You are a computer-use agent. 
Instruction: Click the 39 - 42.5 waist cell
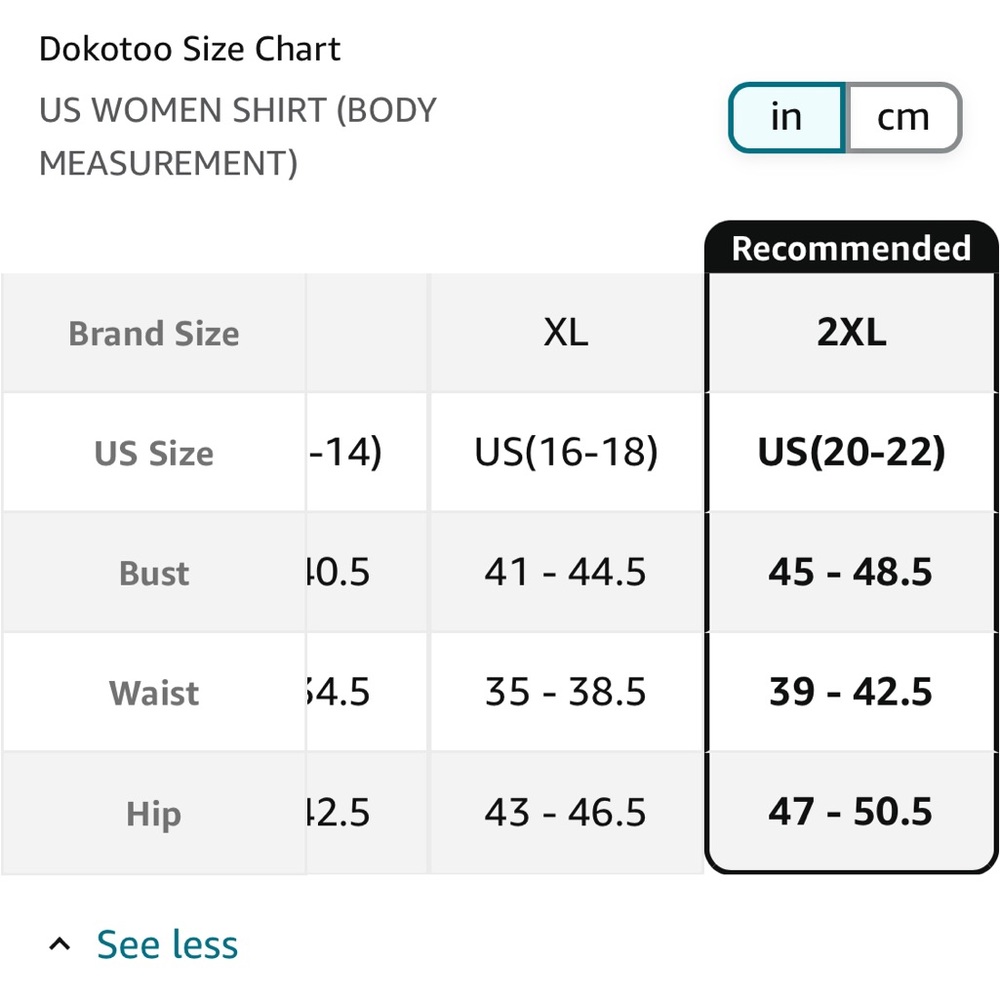pos(851,692)
